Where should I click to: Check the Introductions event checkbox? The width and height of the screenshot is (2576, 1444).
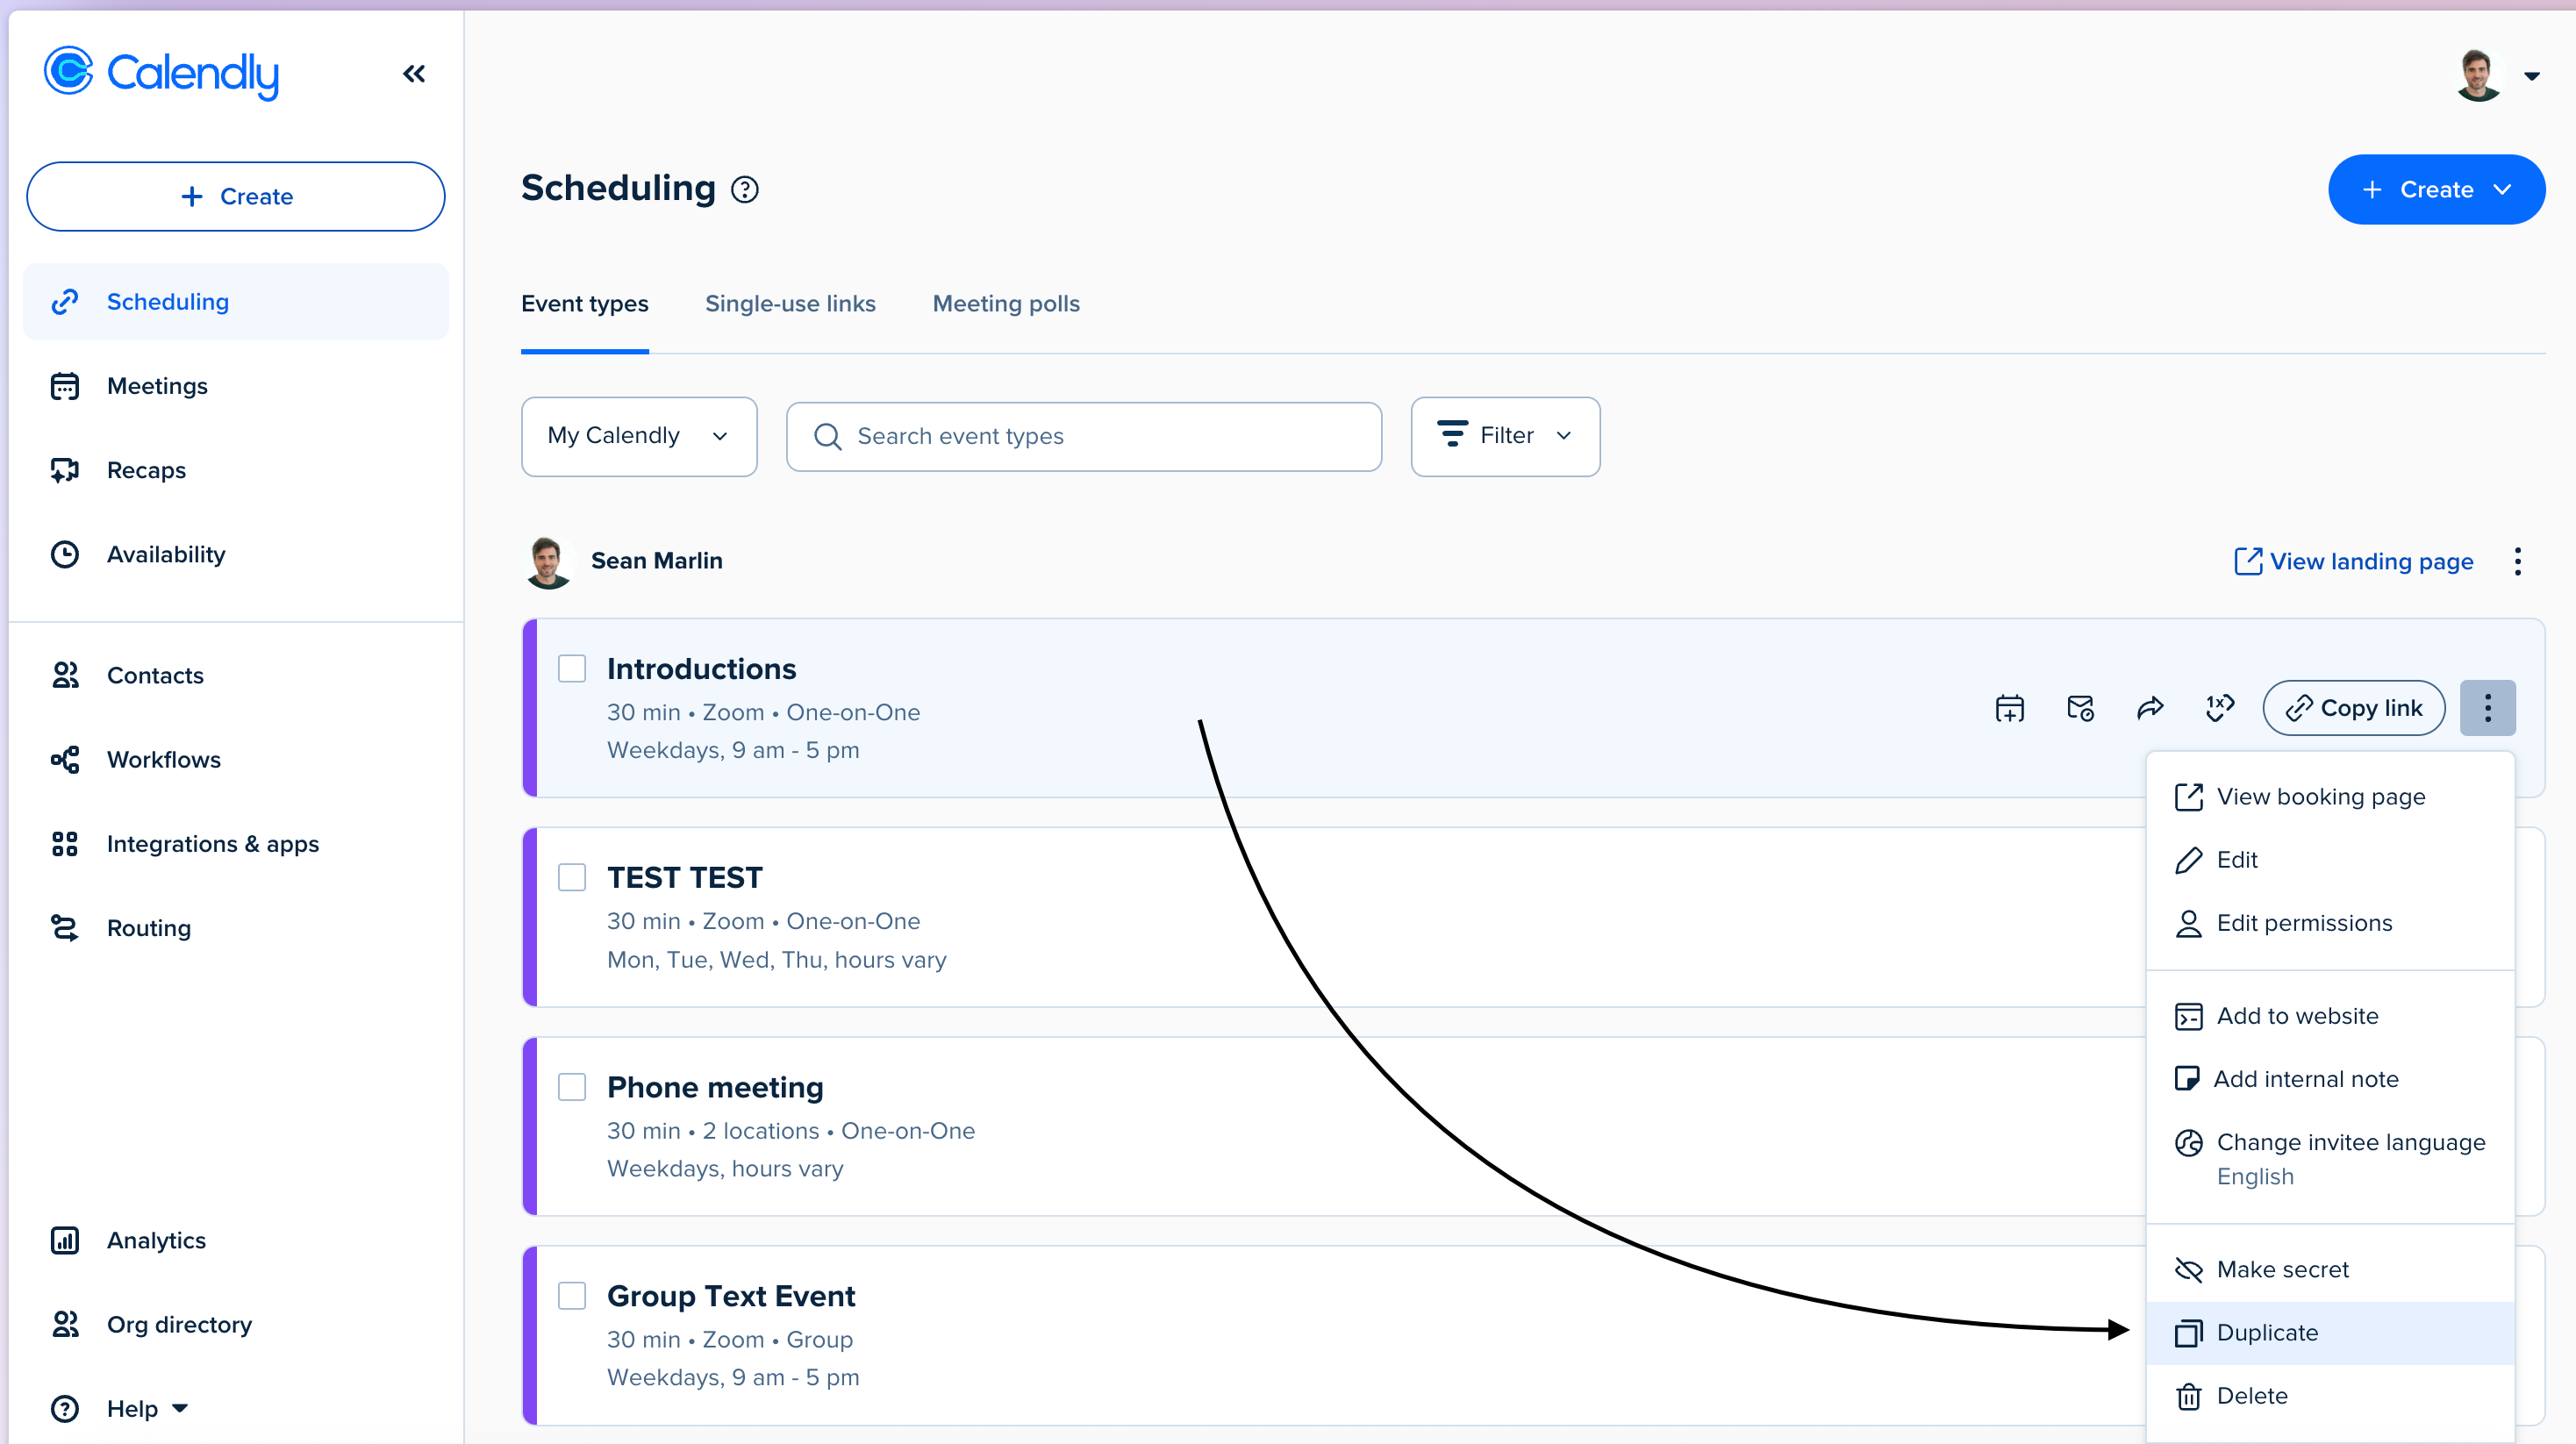click(572, 668)
